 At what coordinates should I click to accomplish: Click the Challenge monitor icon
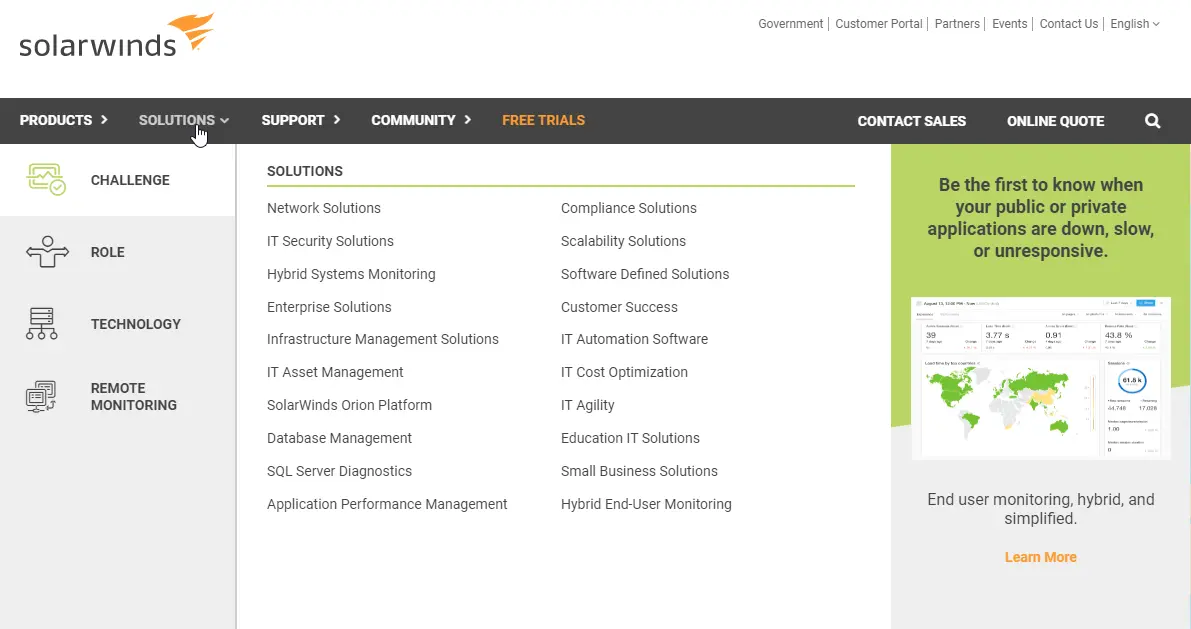[46, 180]
